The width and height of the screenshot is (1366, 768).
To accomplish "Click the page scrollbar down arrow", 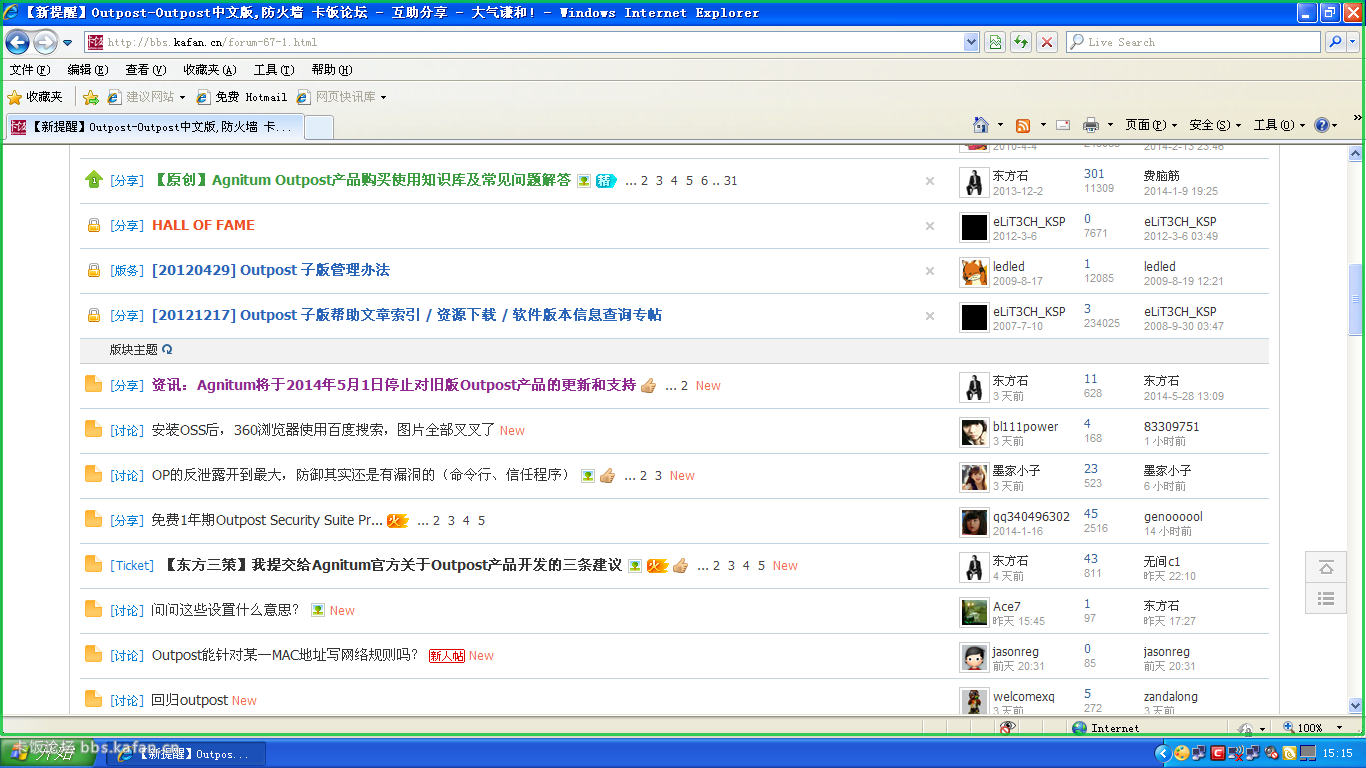I will [1356, 704].
